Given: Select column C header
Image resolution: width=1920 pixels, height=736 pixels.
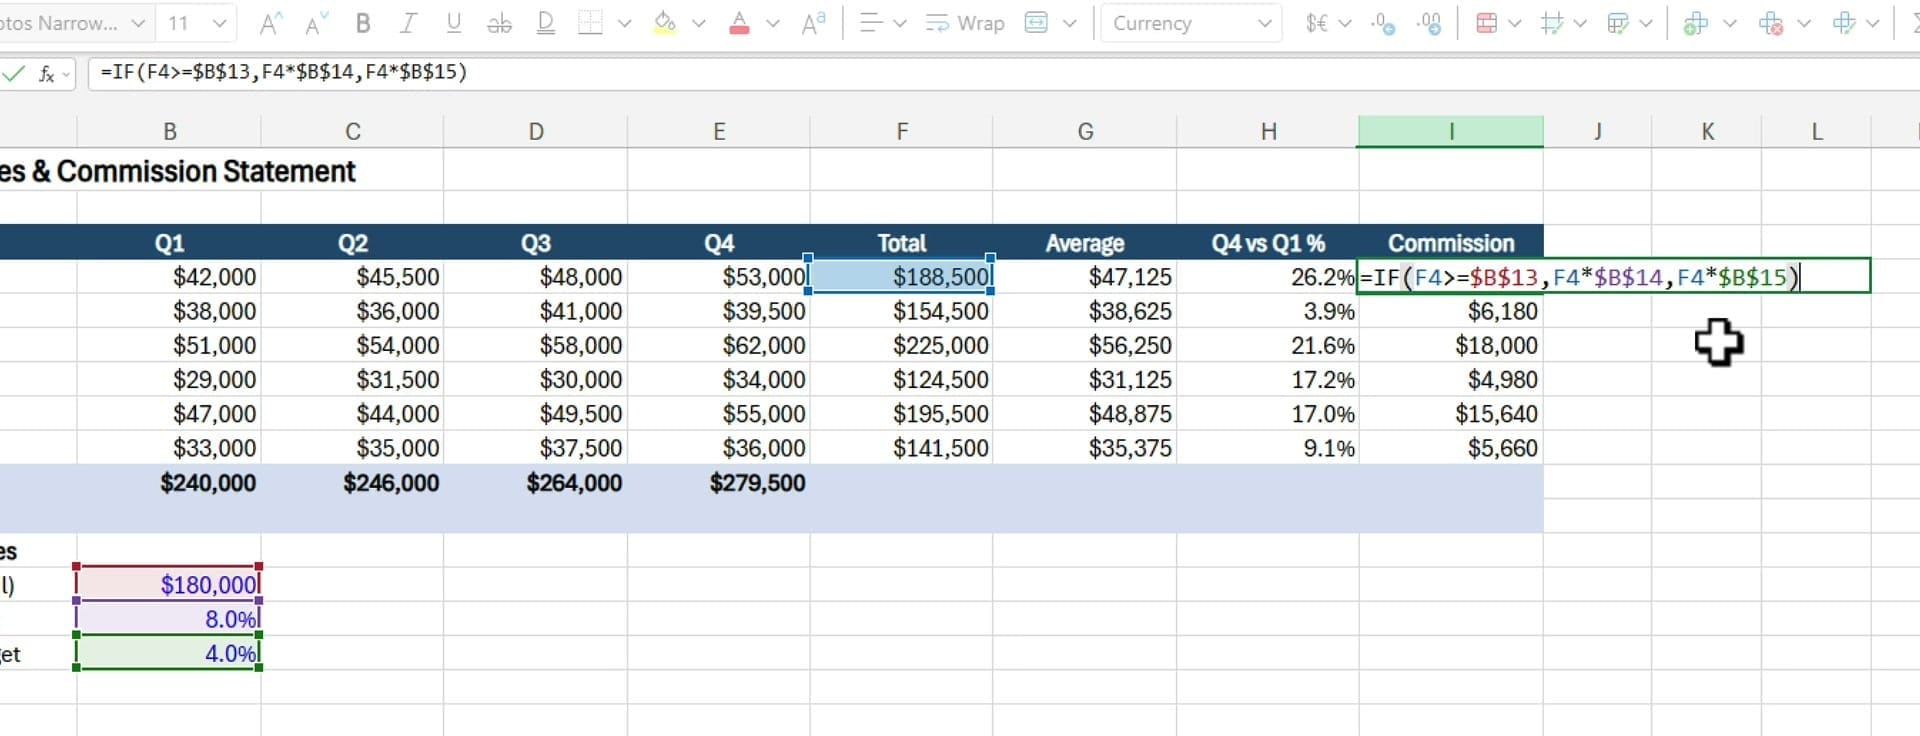Looking at the screenshot, I should click(x=353, y=131).
